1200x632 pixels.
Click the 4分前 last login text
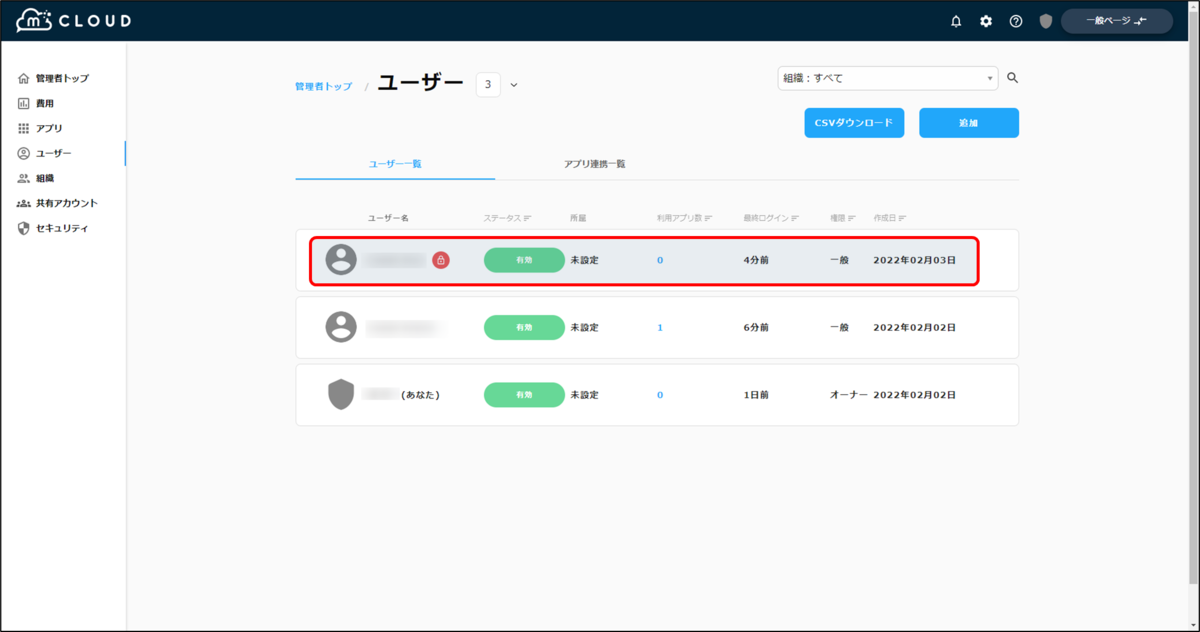coord(755,260)
